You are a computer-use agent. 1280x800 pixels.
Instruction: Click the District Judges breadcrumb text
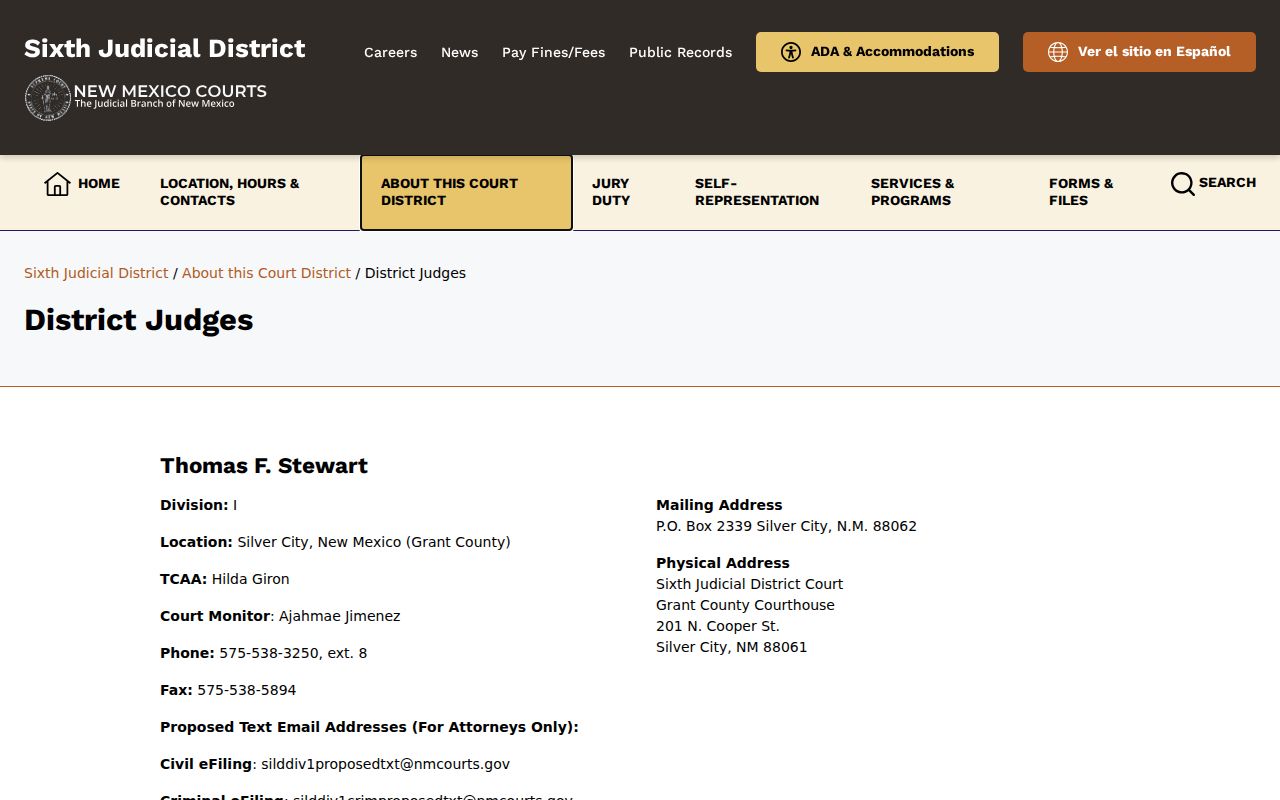coord(415,273)
